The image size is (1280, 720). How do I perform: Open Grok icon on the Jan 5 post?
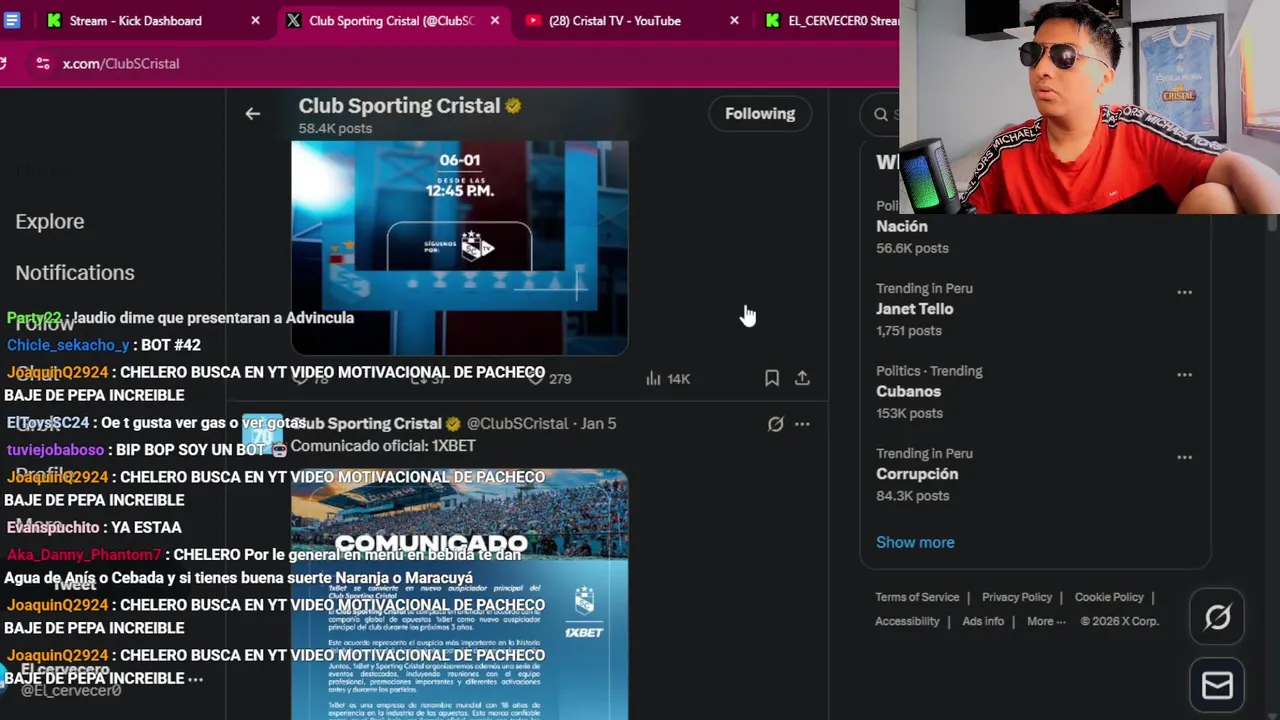775,424
